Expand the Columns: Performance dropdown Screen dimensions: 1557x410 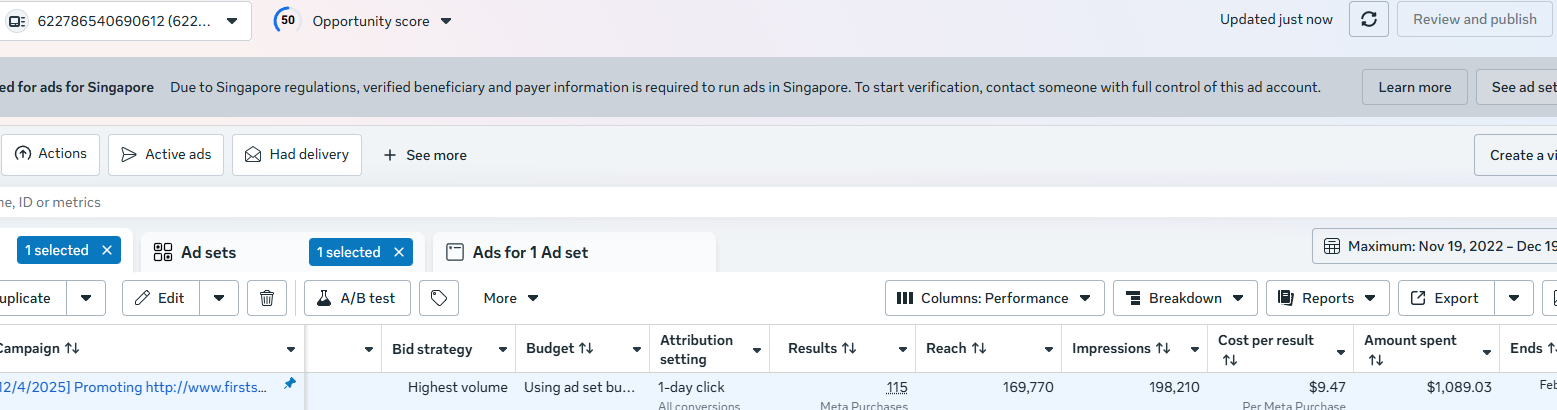pos(994,298)
